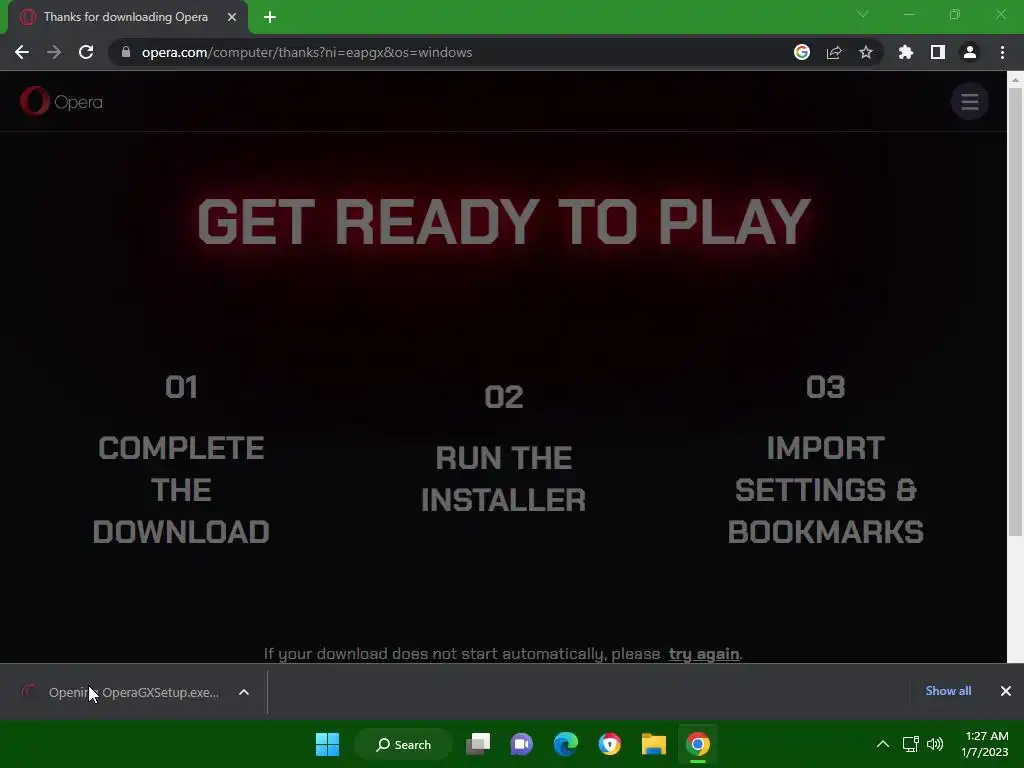
Task: Open the Opera hamburger menu
Action: click(x=970, y=101)
